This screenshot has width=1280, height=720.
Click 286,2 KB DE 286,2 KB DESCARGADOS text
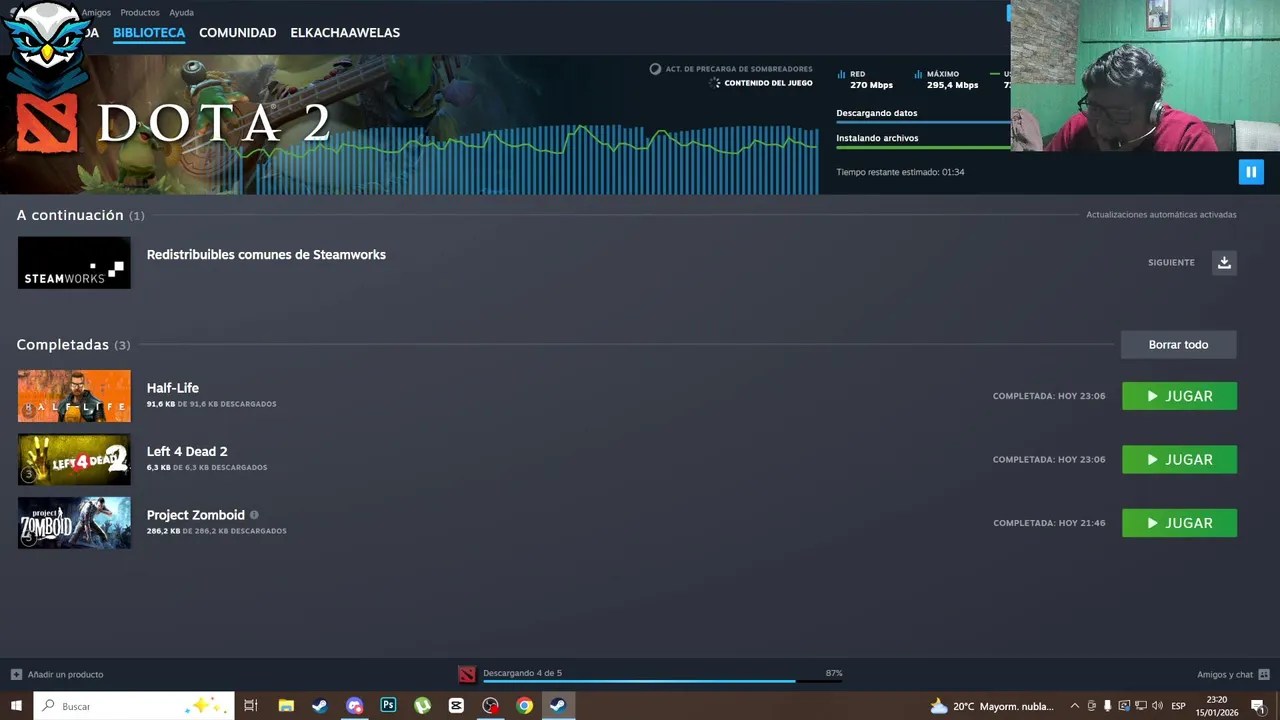pyautogui.click(x=217, y=531)
